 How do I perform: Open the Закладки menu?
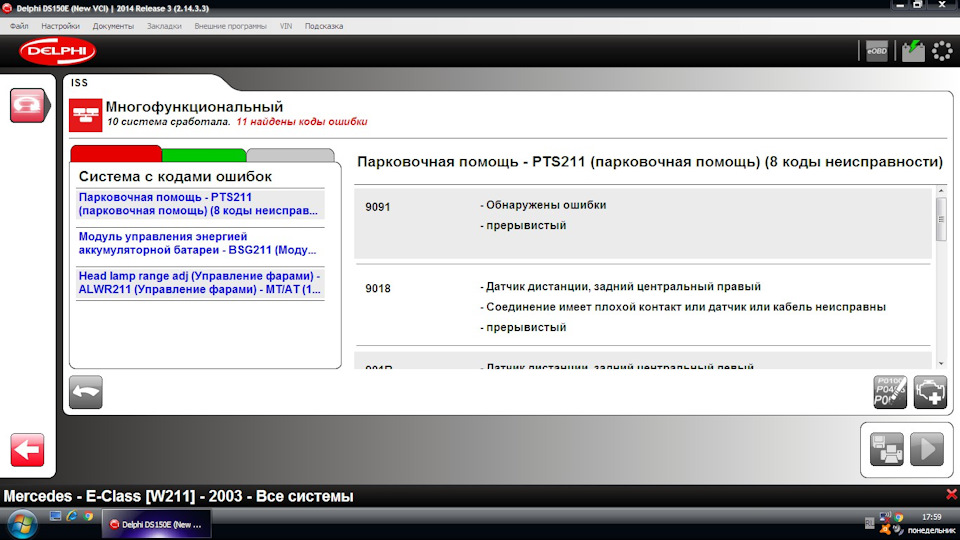[x=164, y=26]
